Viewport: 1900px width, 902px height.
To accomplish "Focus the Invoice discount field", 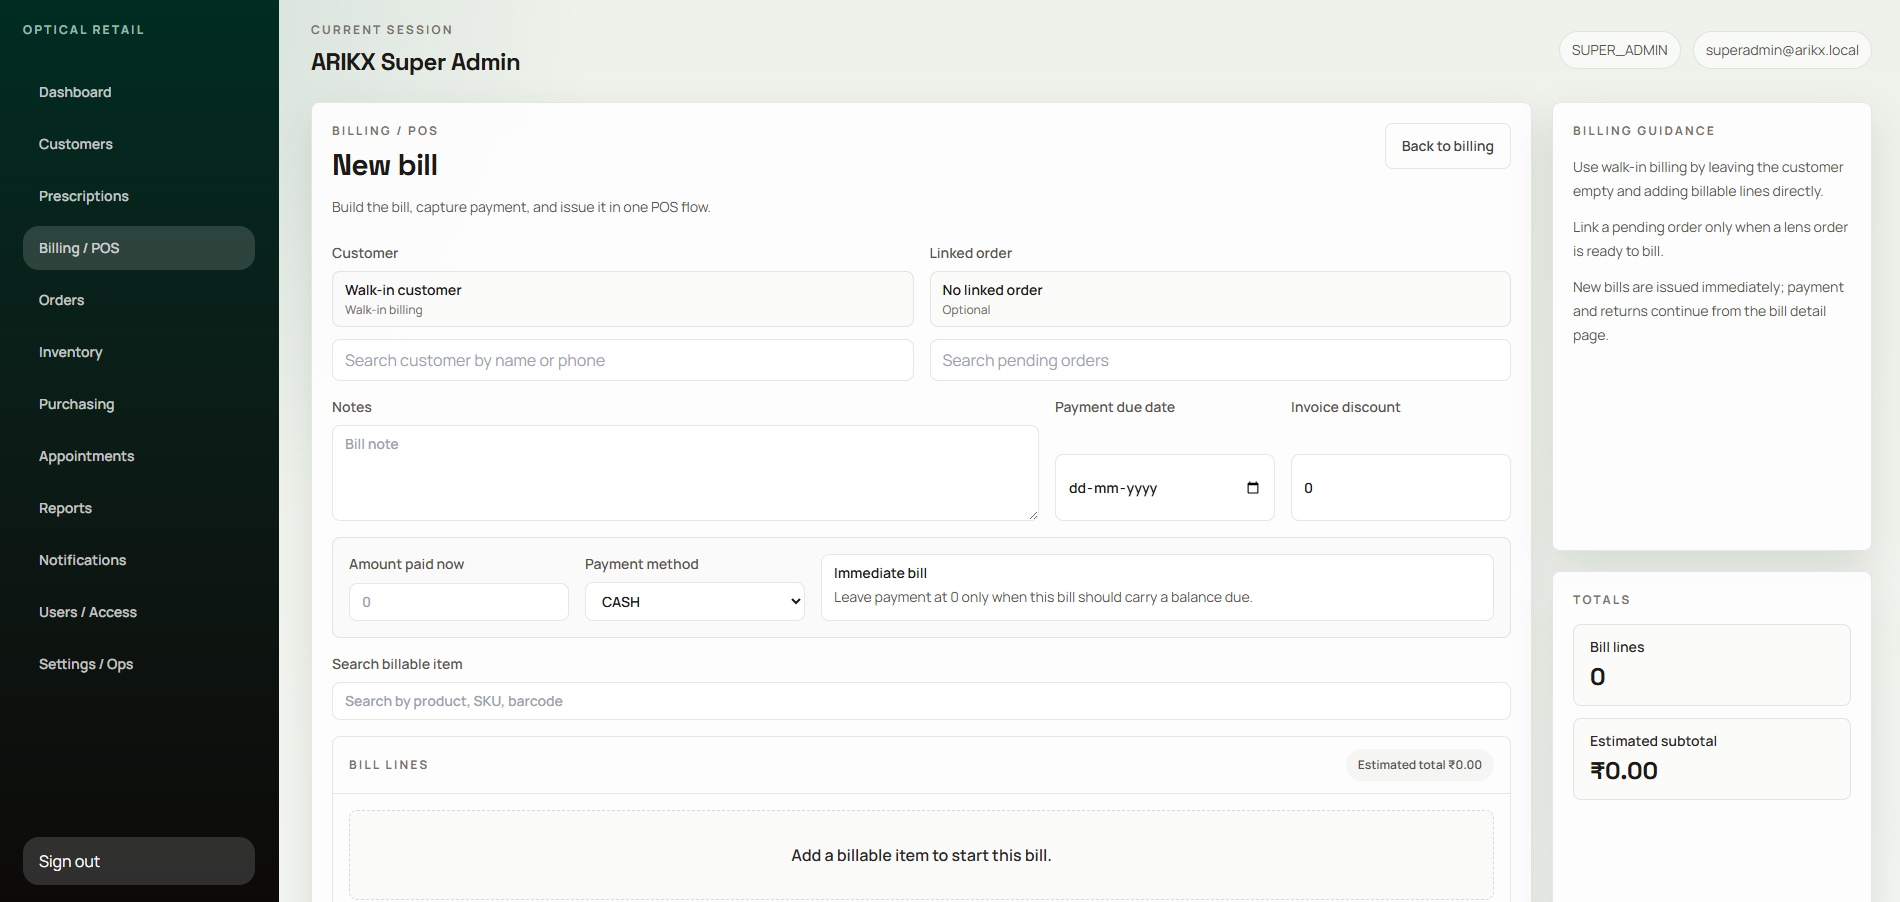I will click(x=1400, y=488).
